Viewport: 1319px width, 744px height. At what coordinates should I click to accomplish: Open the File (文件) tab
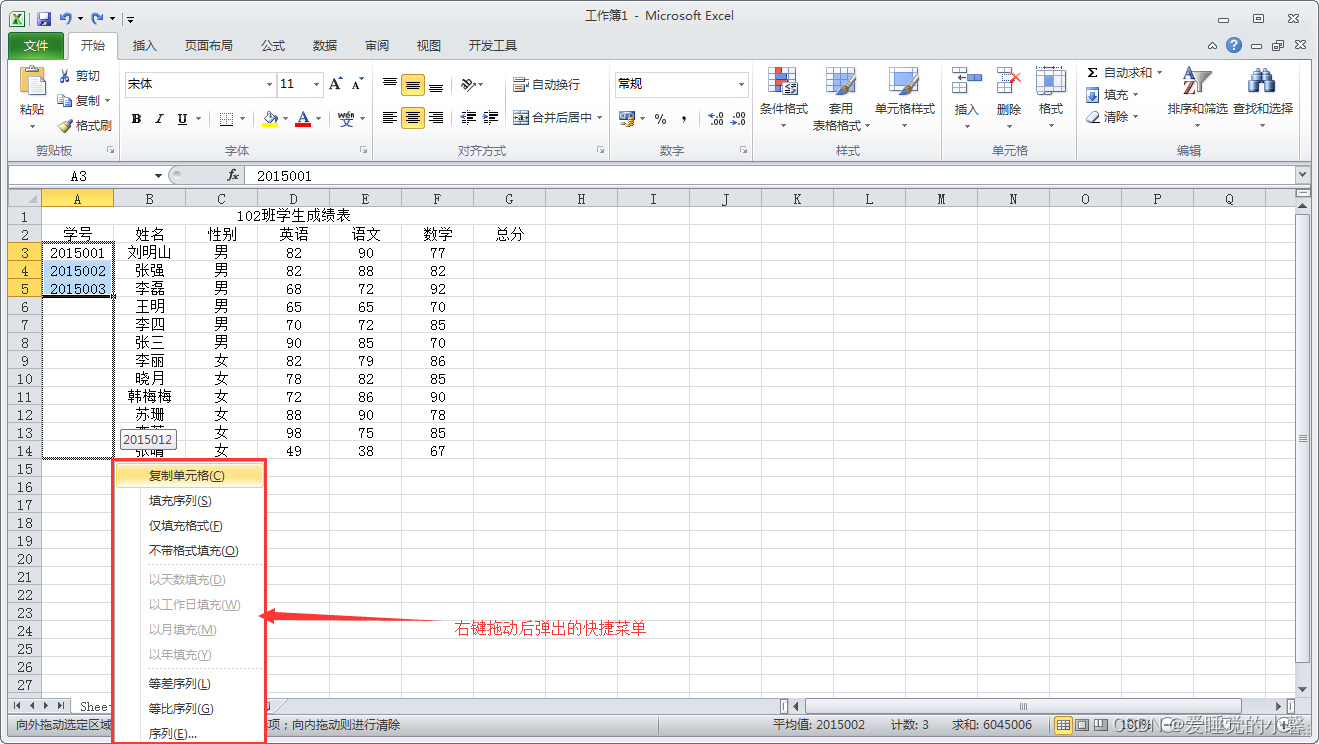pos(36,45)
